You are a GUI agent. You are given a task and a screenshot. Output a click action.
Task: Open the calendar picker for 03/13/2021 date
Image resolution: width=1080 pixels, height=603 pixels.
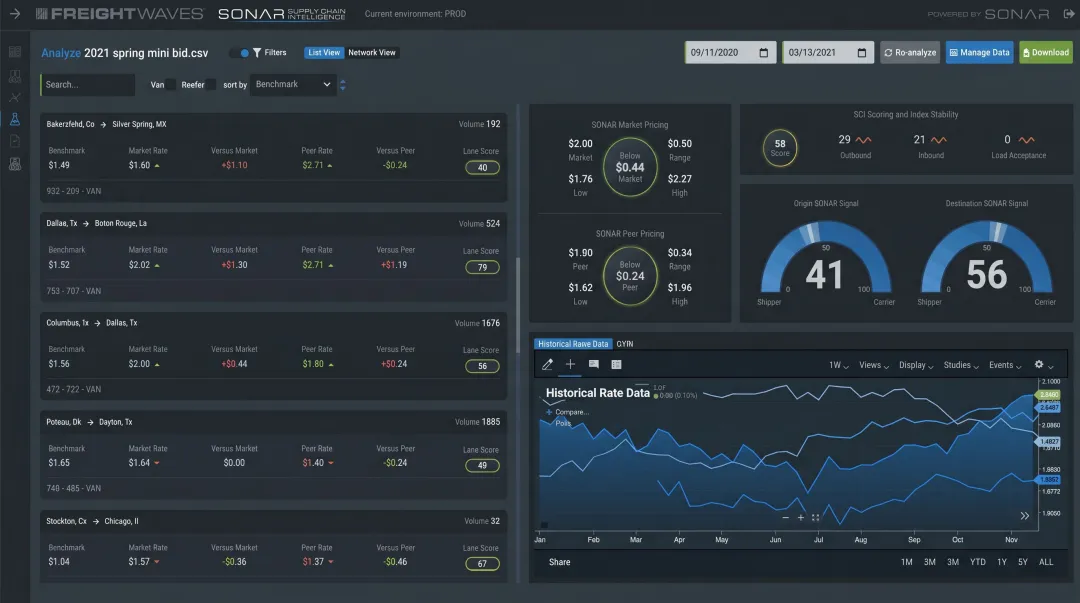click(862, 52)
